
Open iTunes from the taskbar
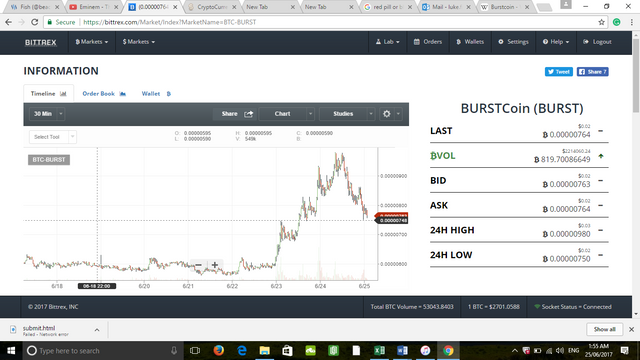click(x=425, y=351)
